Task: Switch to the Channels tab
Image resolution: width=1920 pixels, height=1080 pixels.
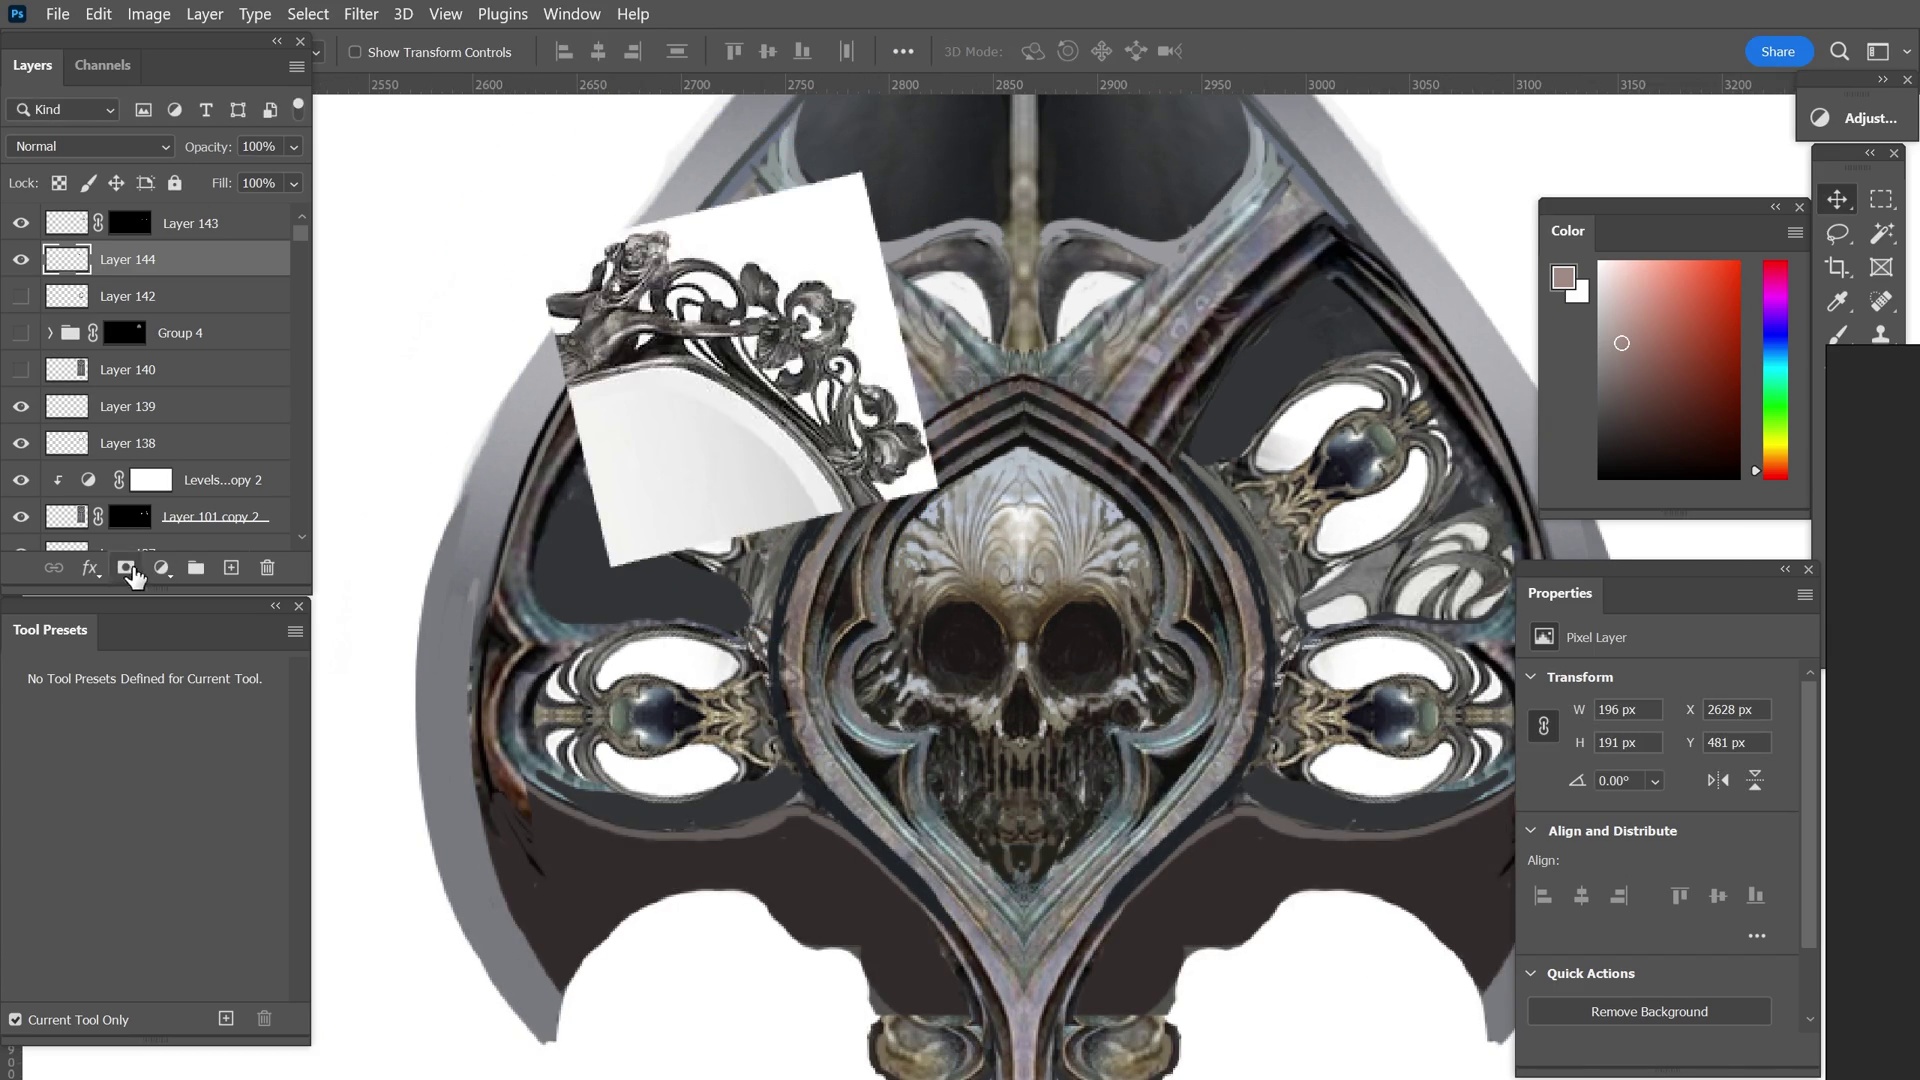Action: coord(103,65)
